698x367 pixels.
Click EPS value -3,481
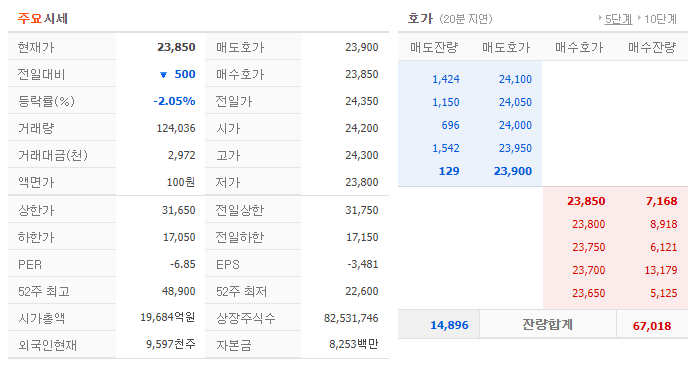coord(363,264)
